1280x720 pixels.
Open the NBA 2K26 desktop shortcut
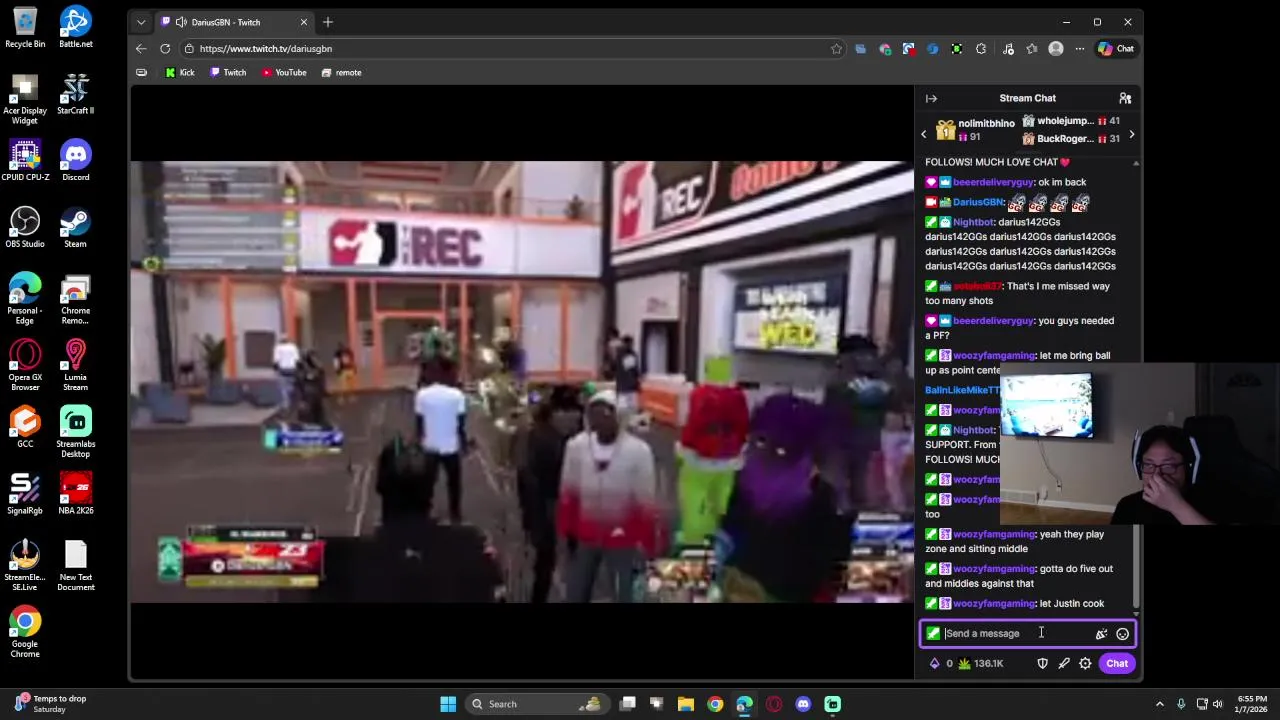pyautogui.click(x=76, y=494)
